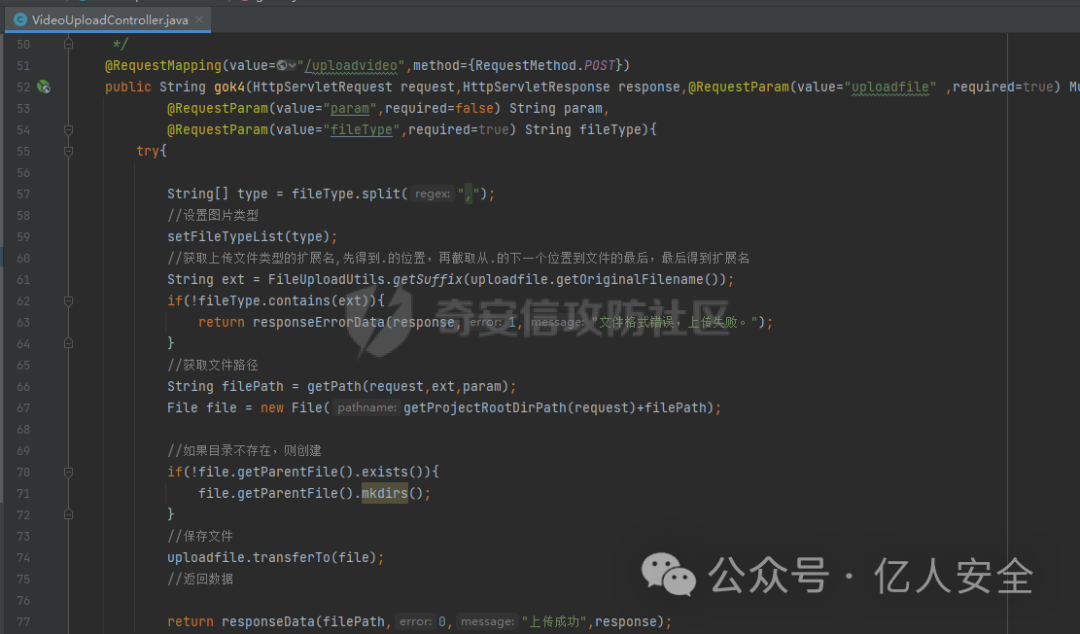1080x634 pixels.
Task: Click responseData on line 77
Action: click(x=267, y=622)
